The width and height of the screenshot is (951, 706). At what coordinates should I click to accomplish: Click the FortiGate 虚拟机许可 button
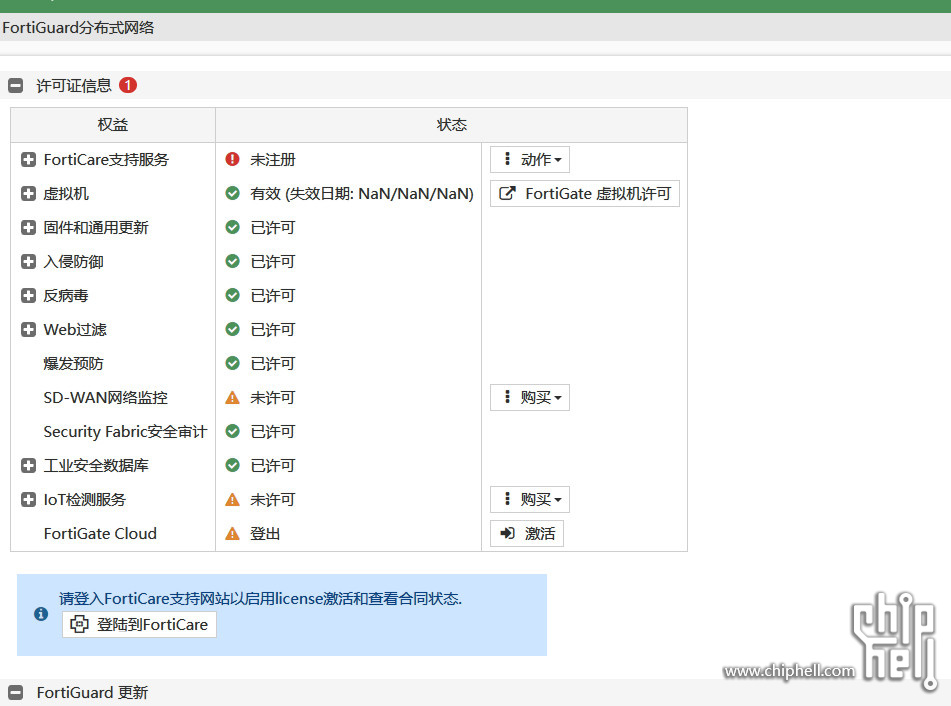(585, 193)
